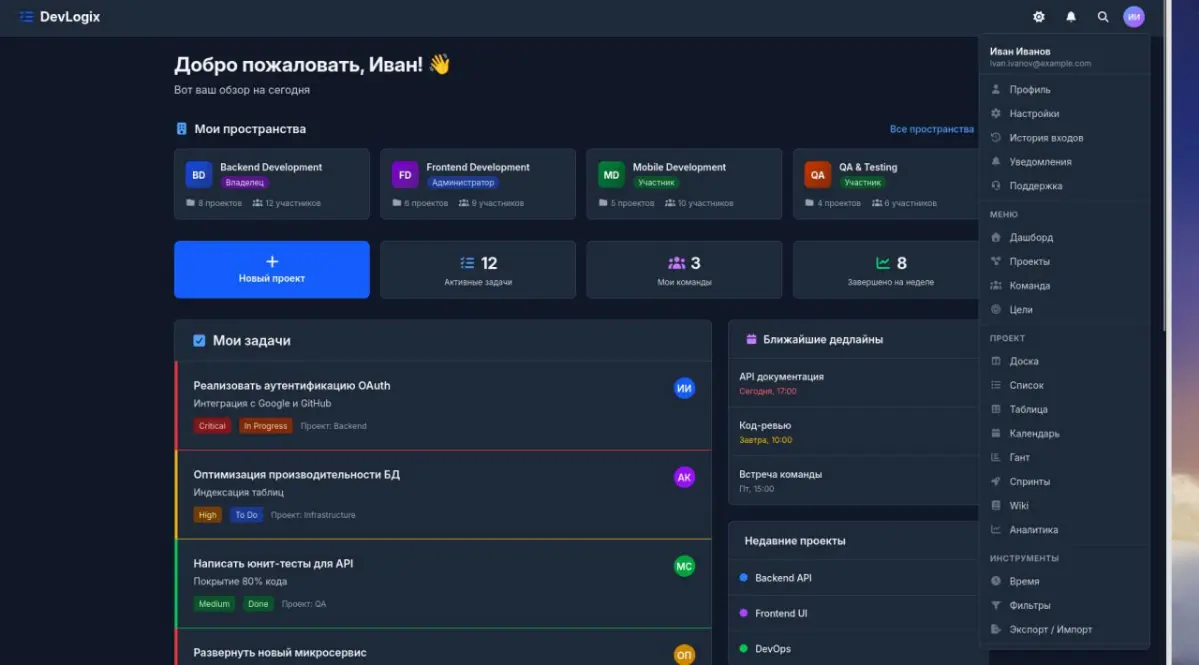Open task Развернуть новый микросервис
This screenshot has width=1199, height=665.
(x=444, y=647)
